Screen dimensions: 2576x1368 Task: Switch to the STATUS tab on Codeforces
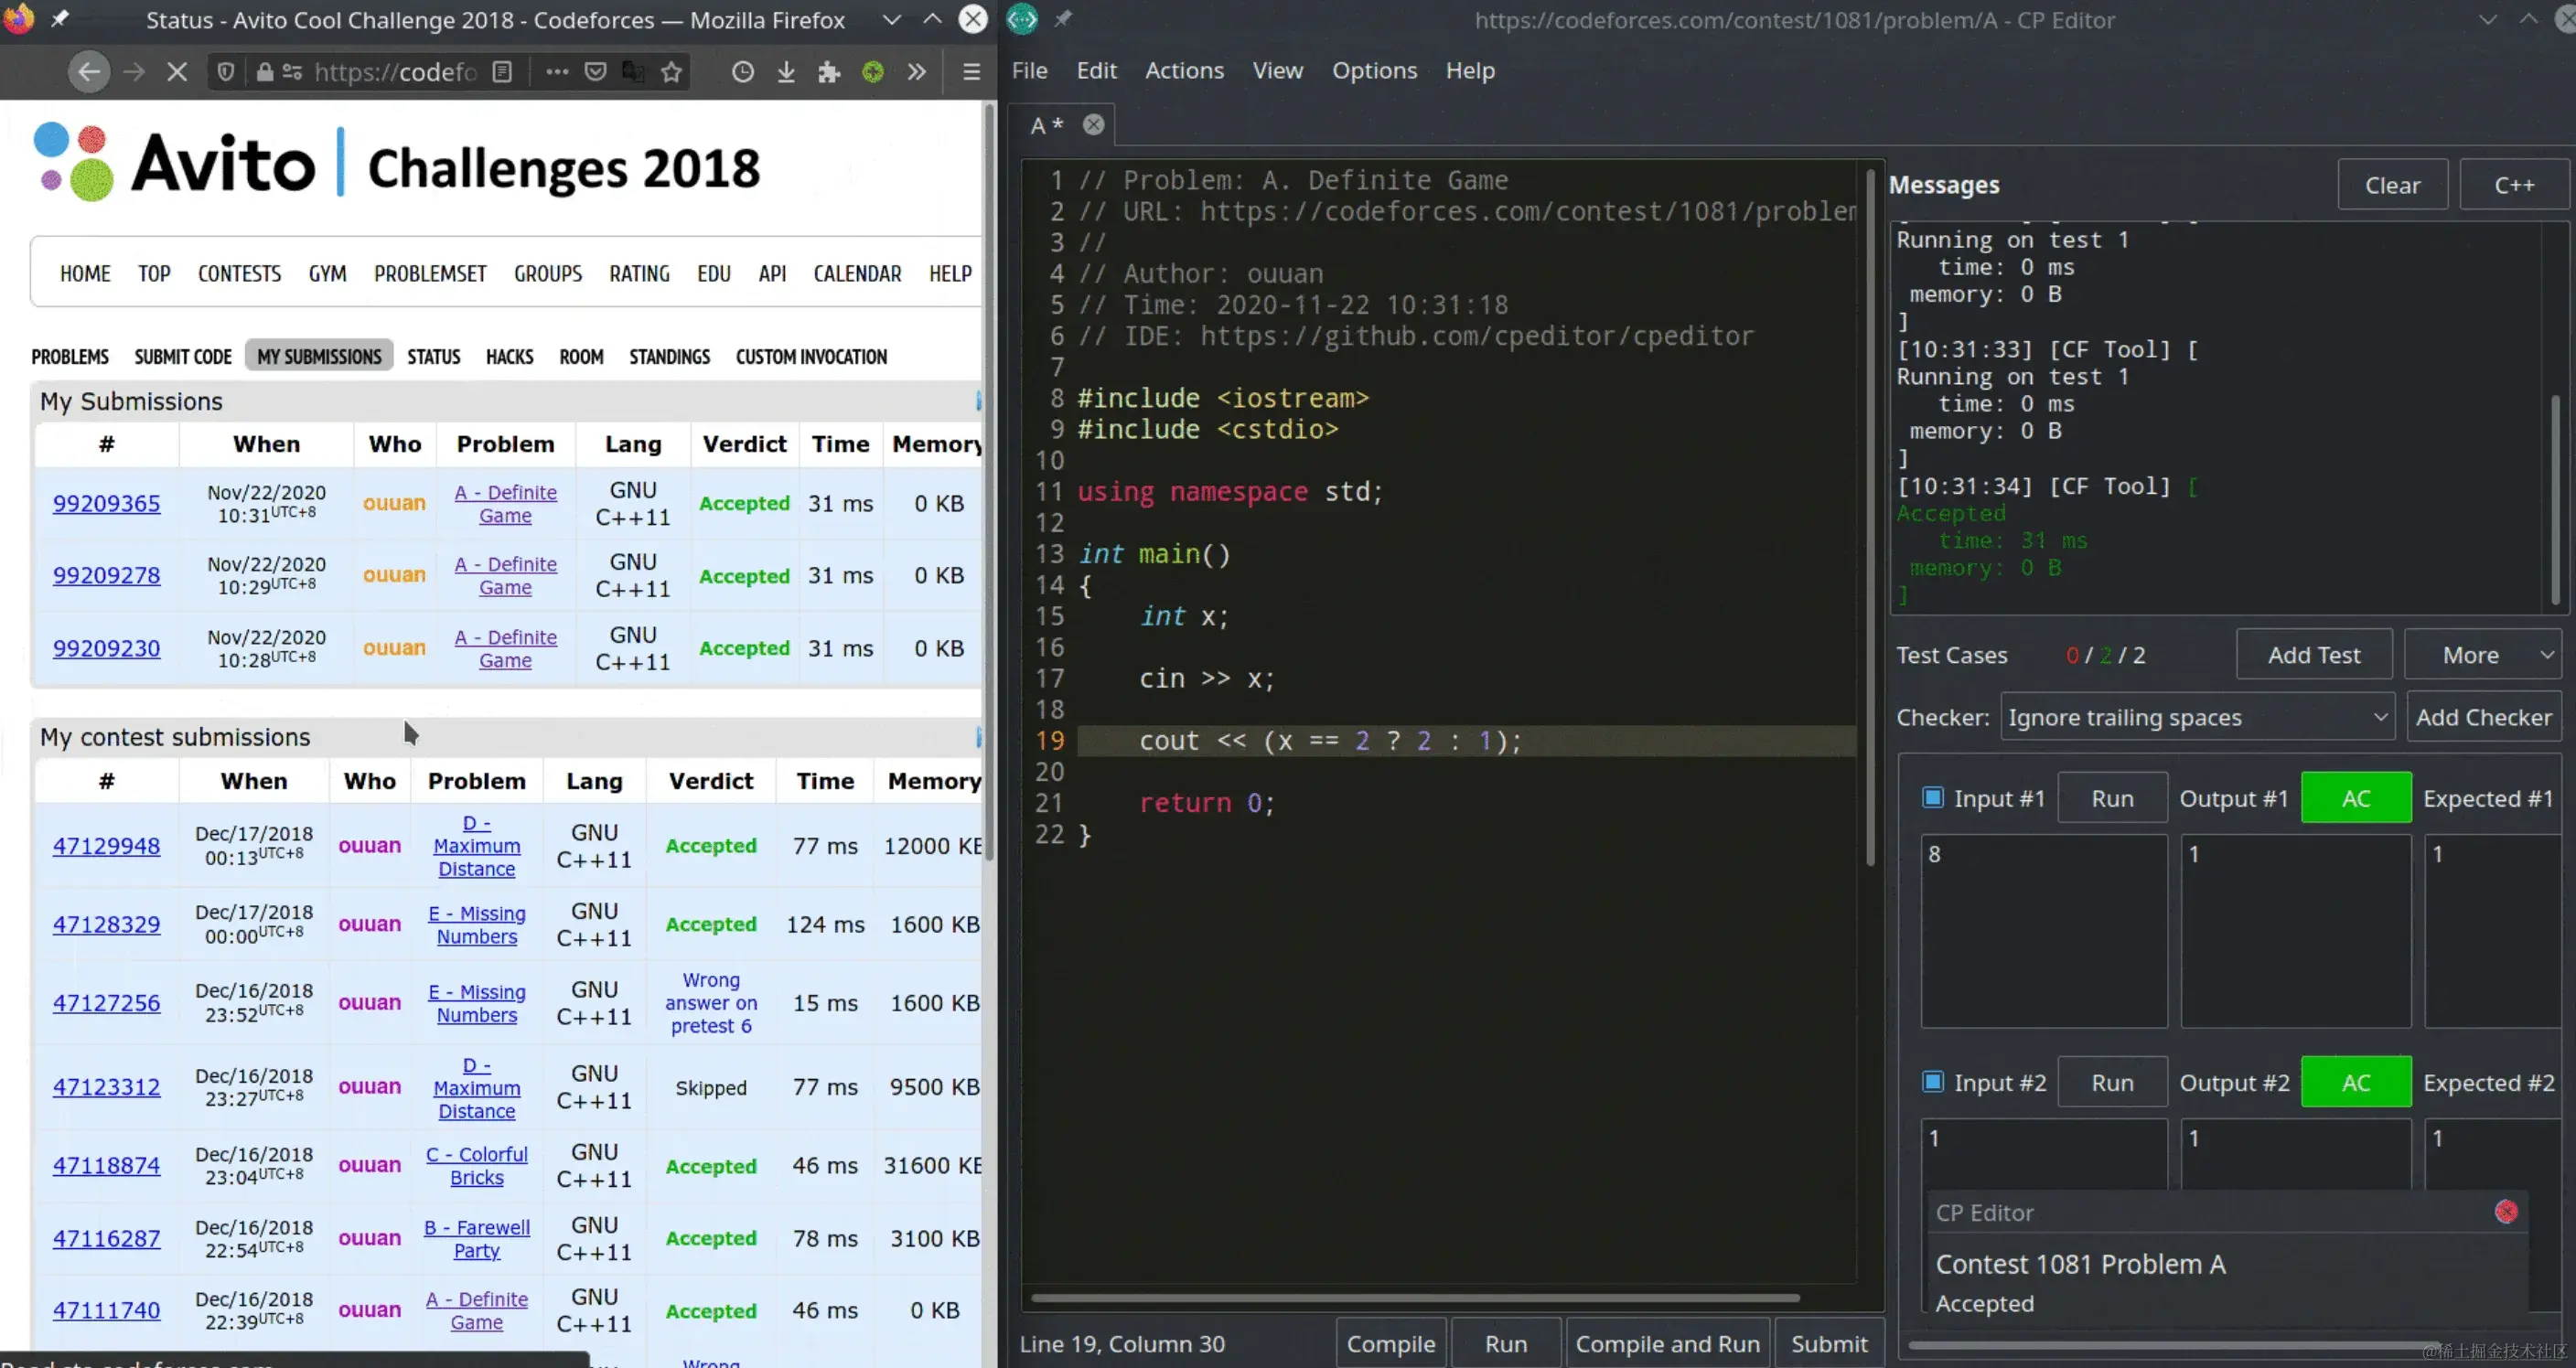point(433,356)
